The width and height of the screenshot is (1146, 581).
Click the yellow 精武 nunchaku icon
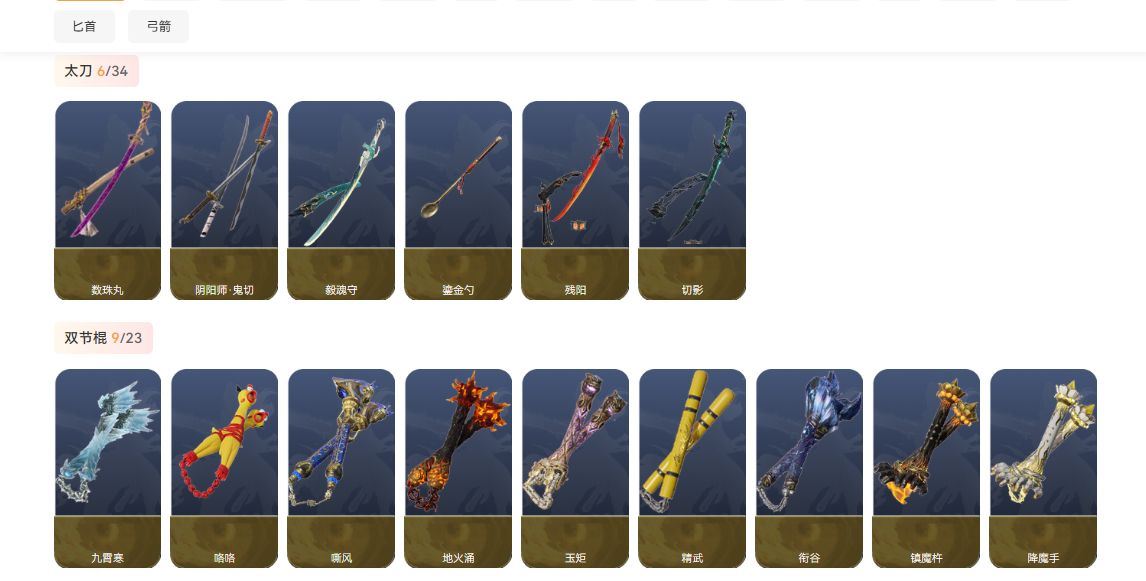coord(692,468)
